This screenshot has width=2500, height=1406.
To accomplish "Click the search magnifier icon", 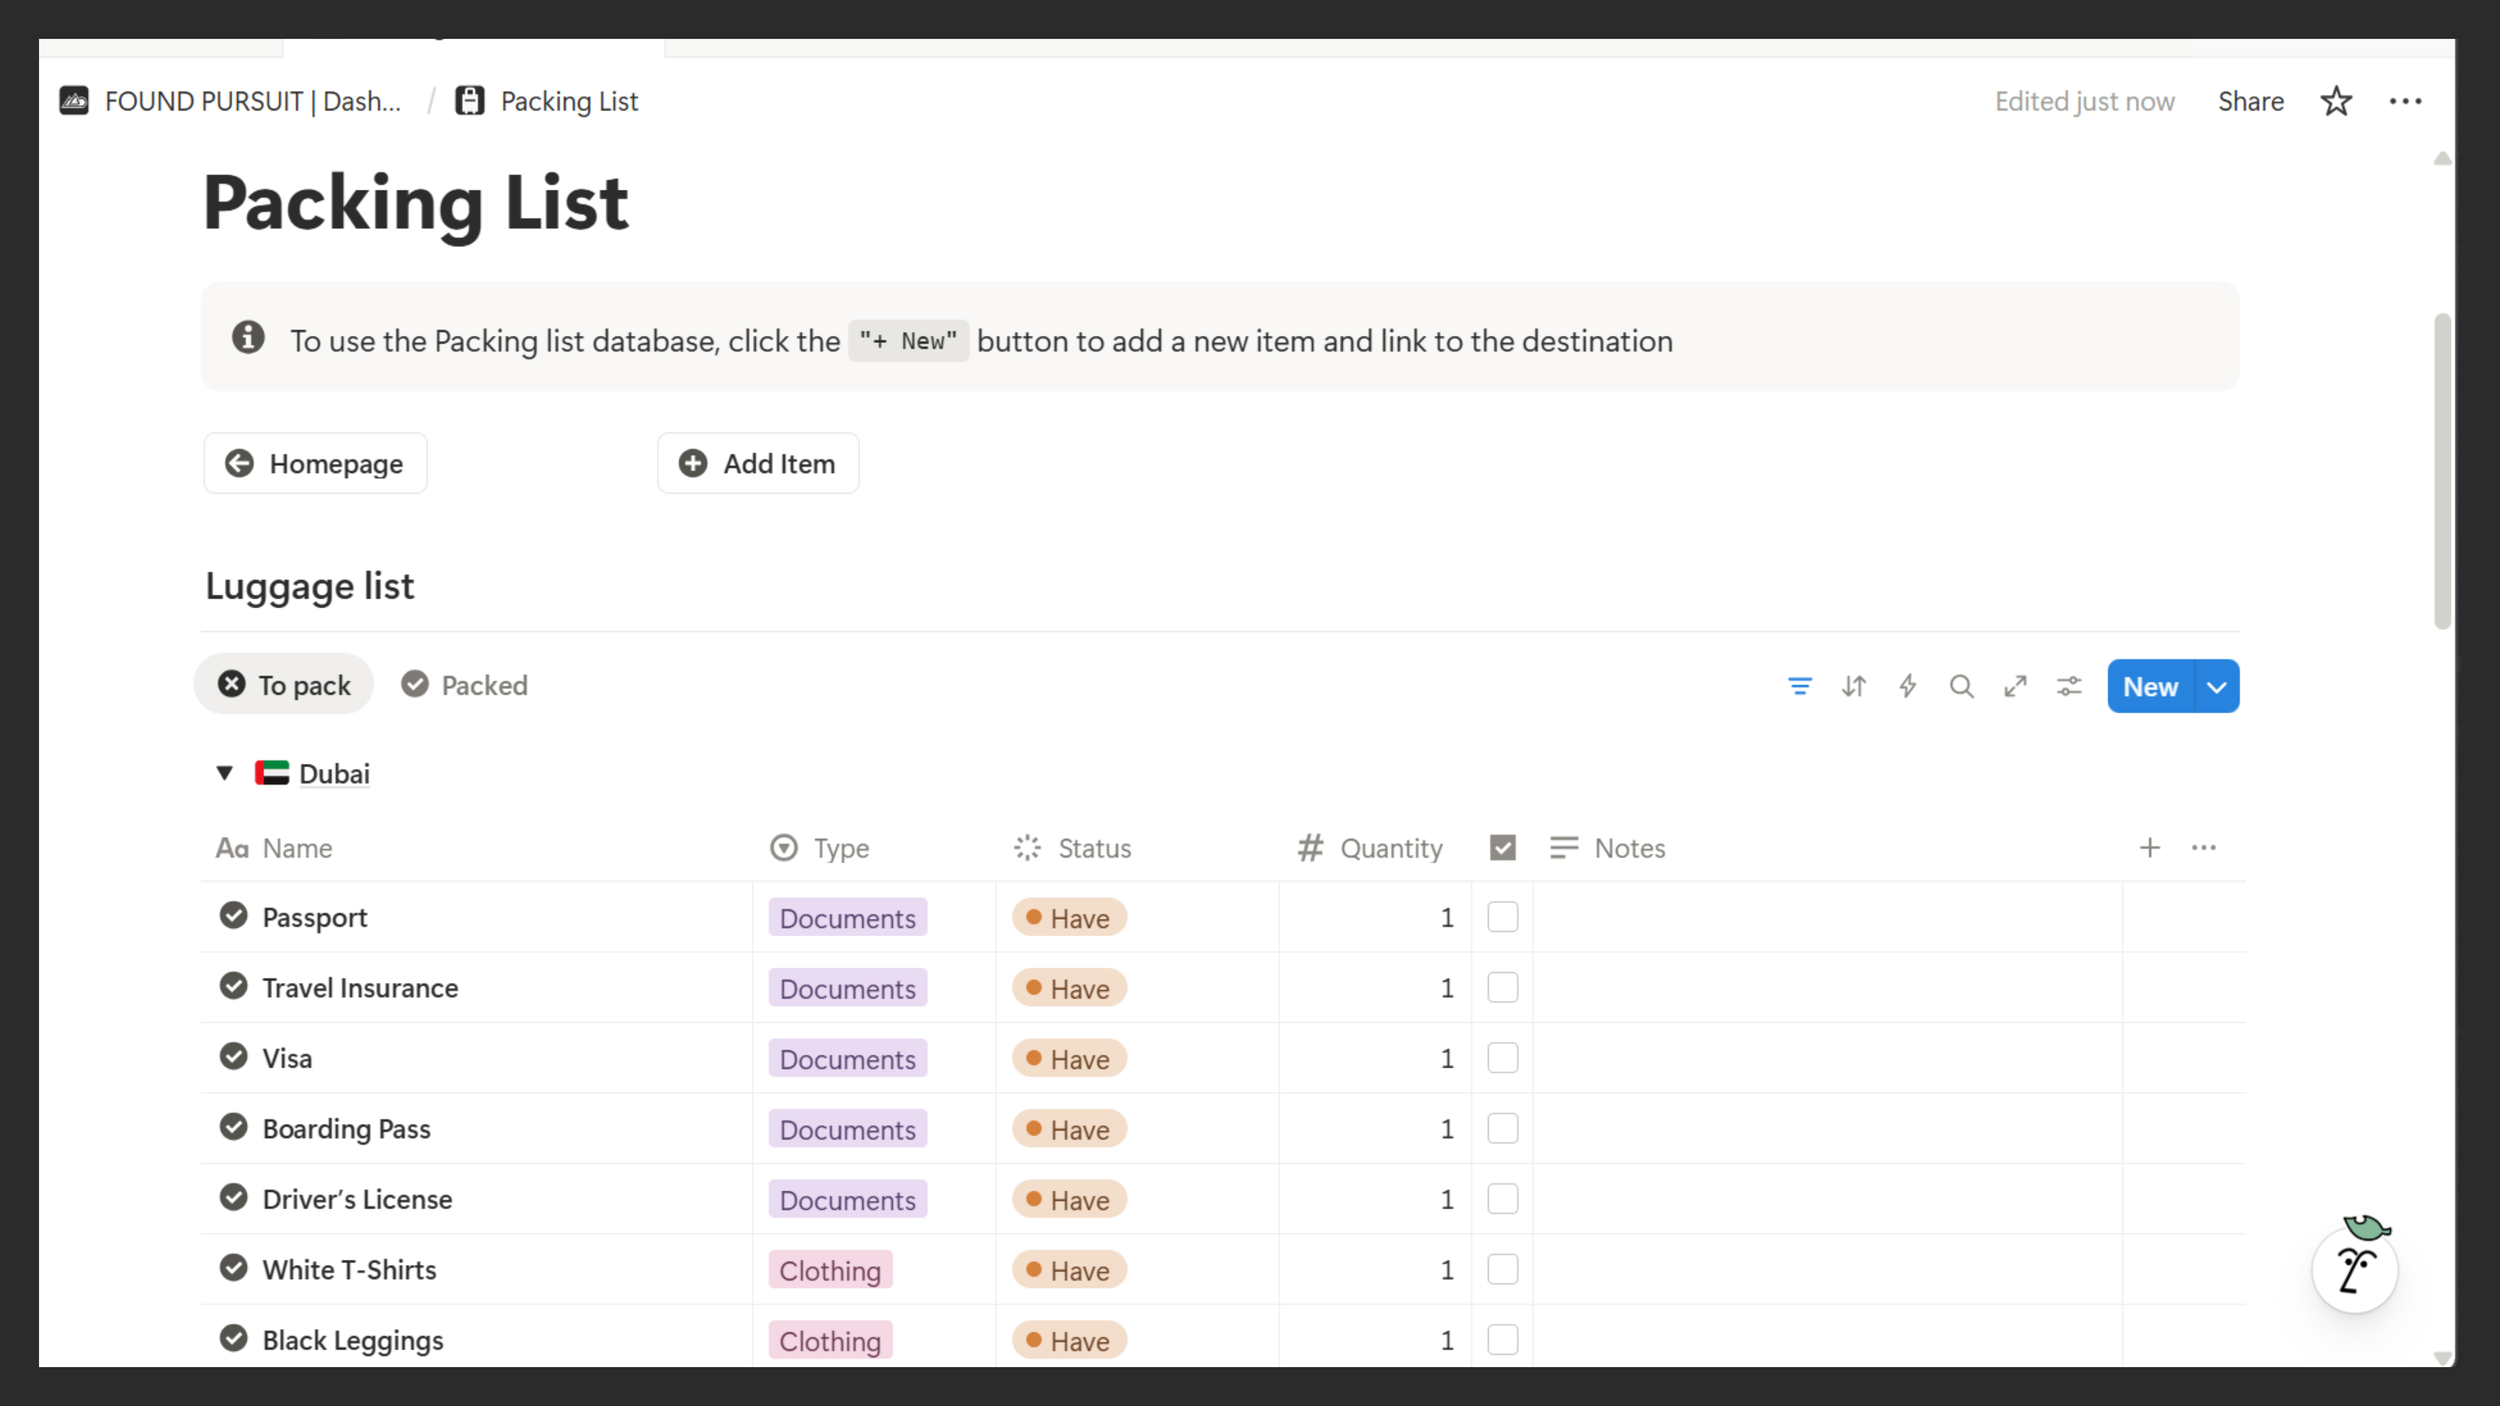I will 1961,686.
